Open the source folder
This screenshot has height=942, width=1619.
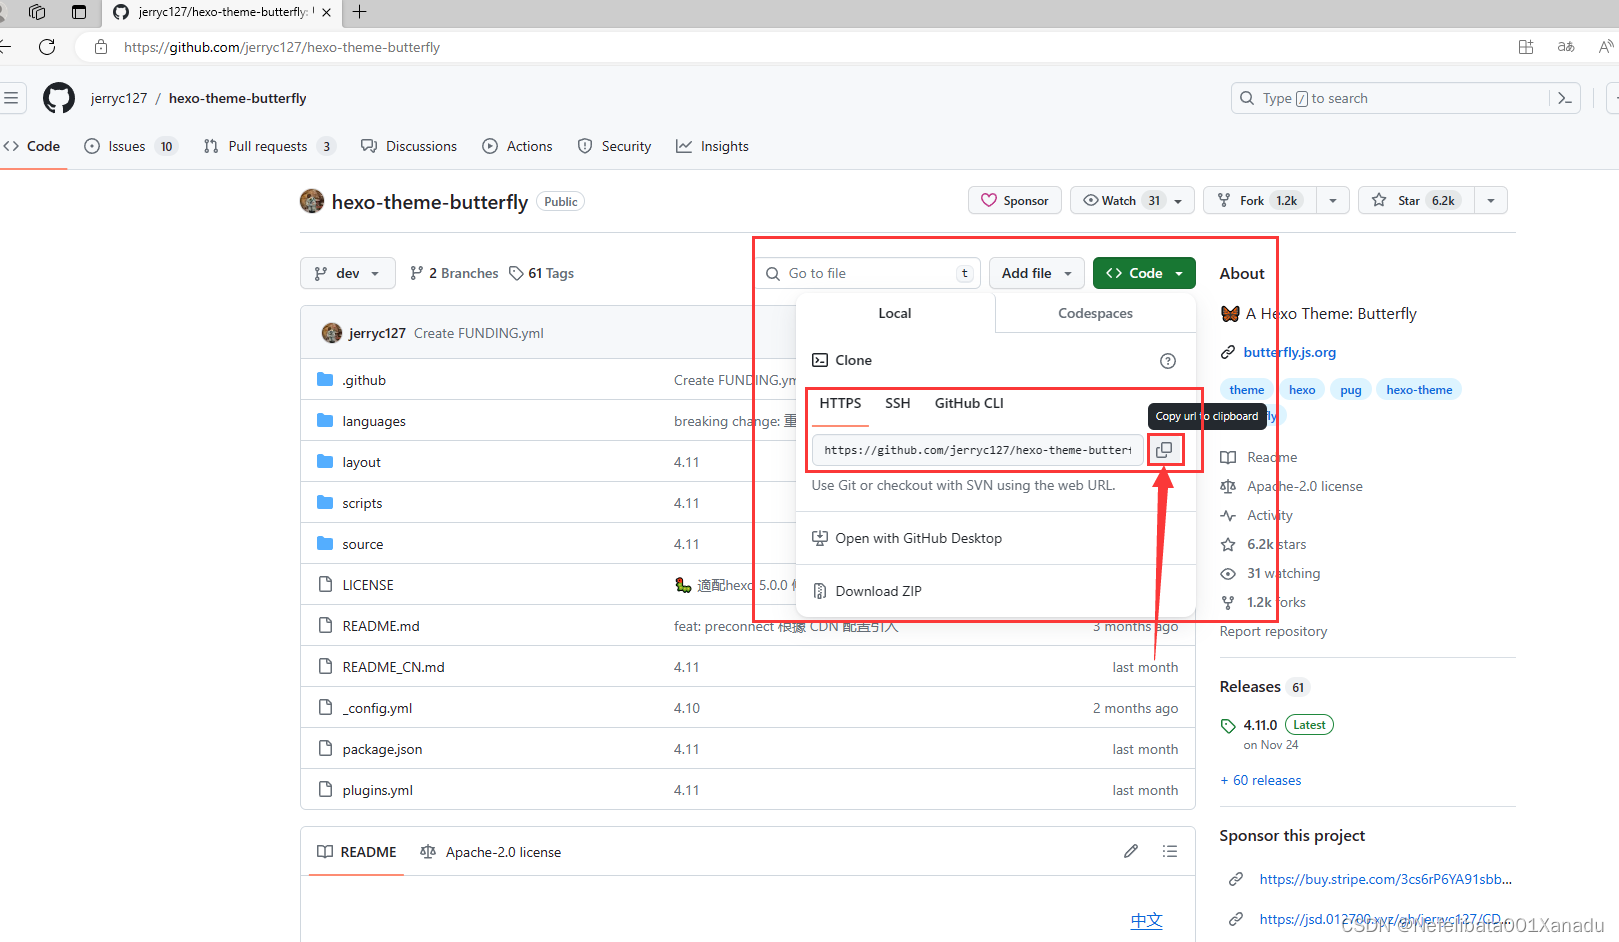(x=362, y=544)
